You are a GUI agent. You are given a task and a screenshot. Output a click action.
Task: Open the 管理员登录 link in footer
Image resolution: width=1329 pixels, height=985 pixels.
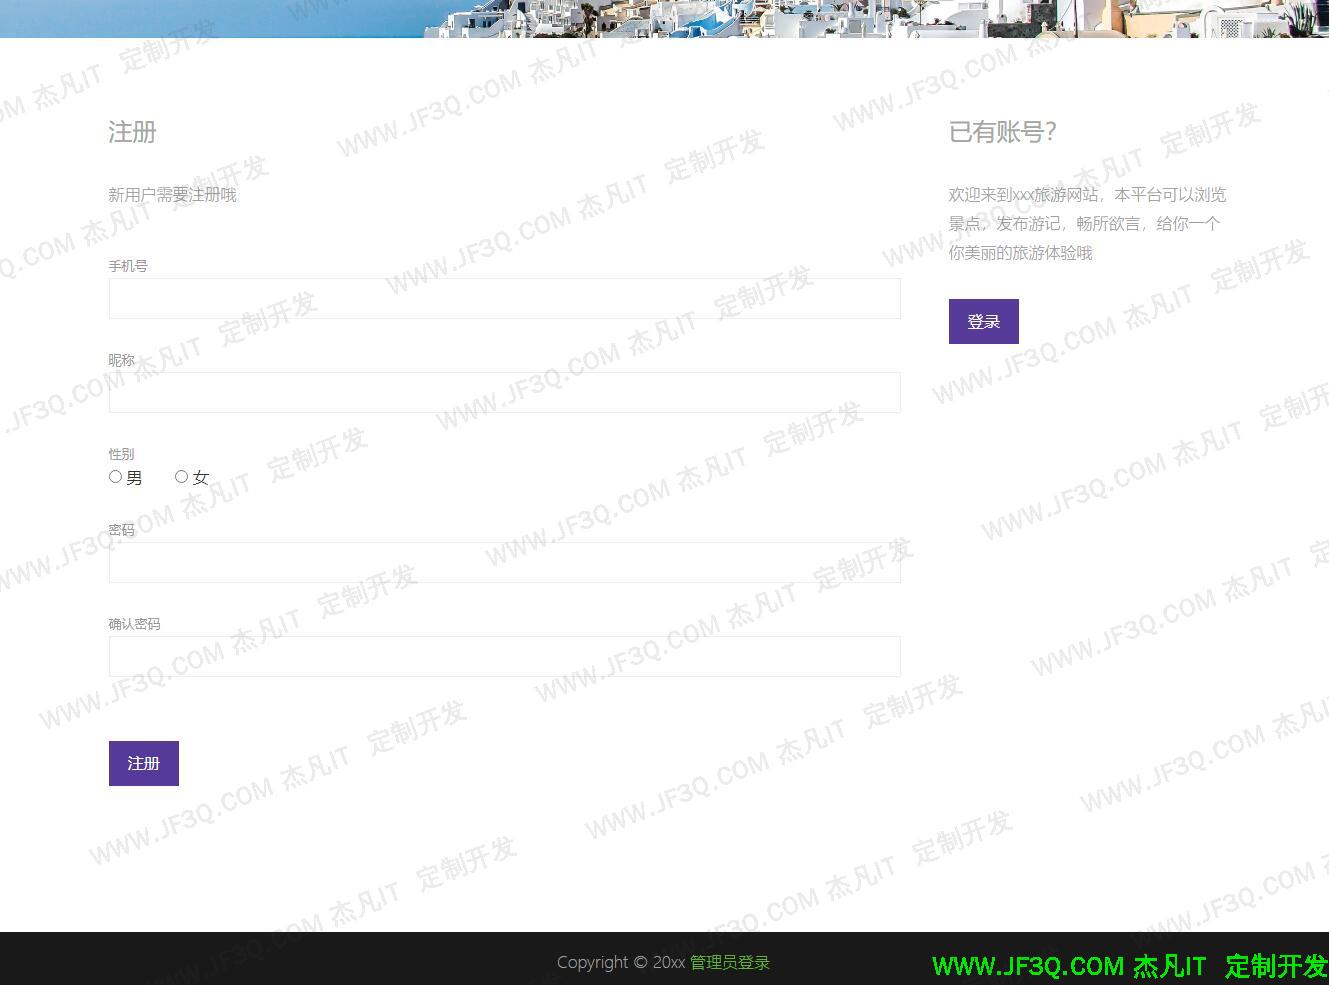(x=729, y=962)
